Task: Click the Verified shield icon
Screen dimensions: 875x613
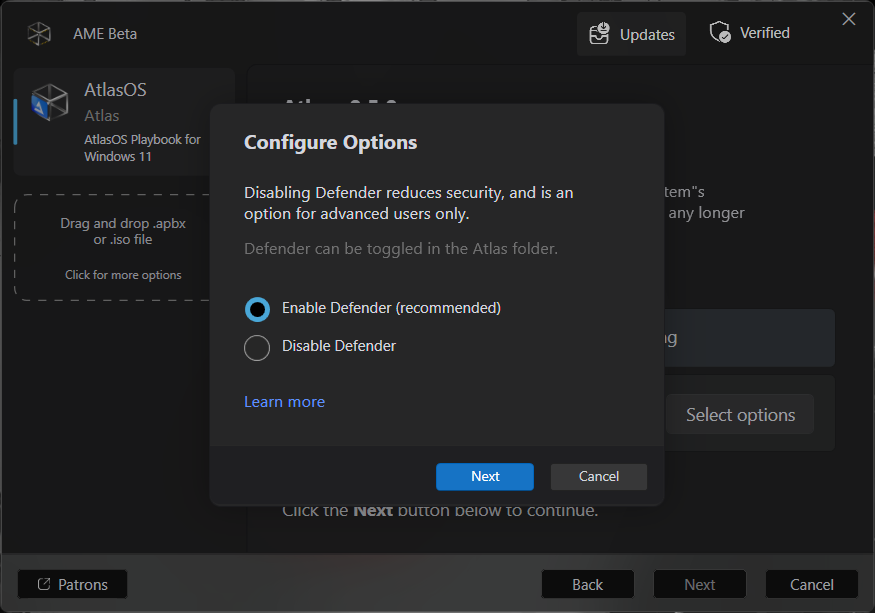Action: [x=720, y=32]
